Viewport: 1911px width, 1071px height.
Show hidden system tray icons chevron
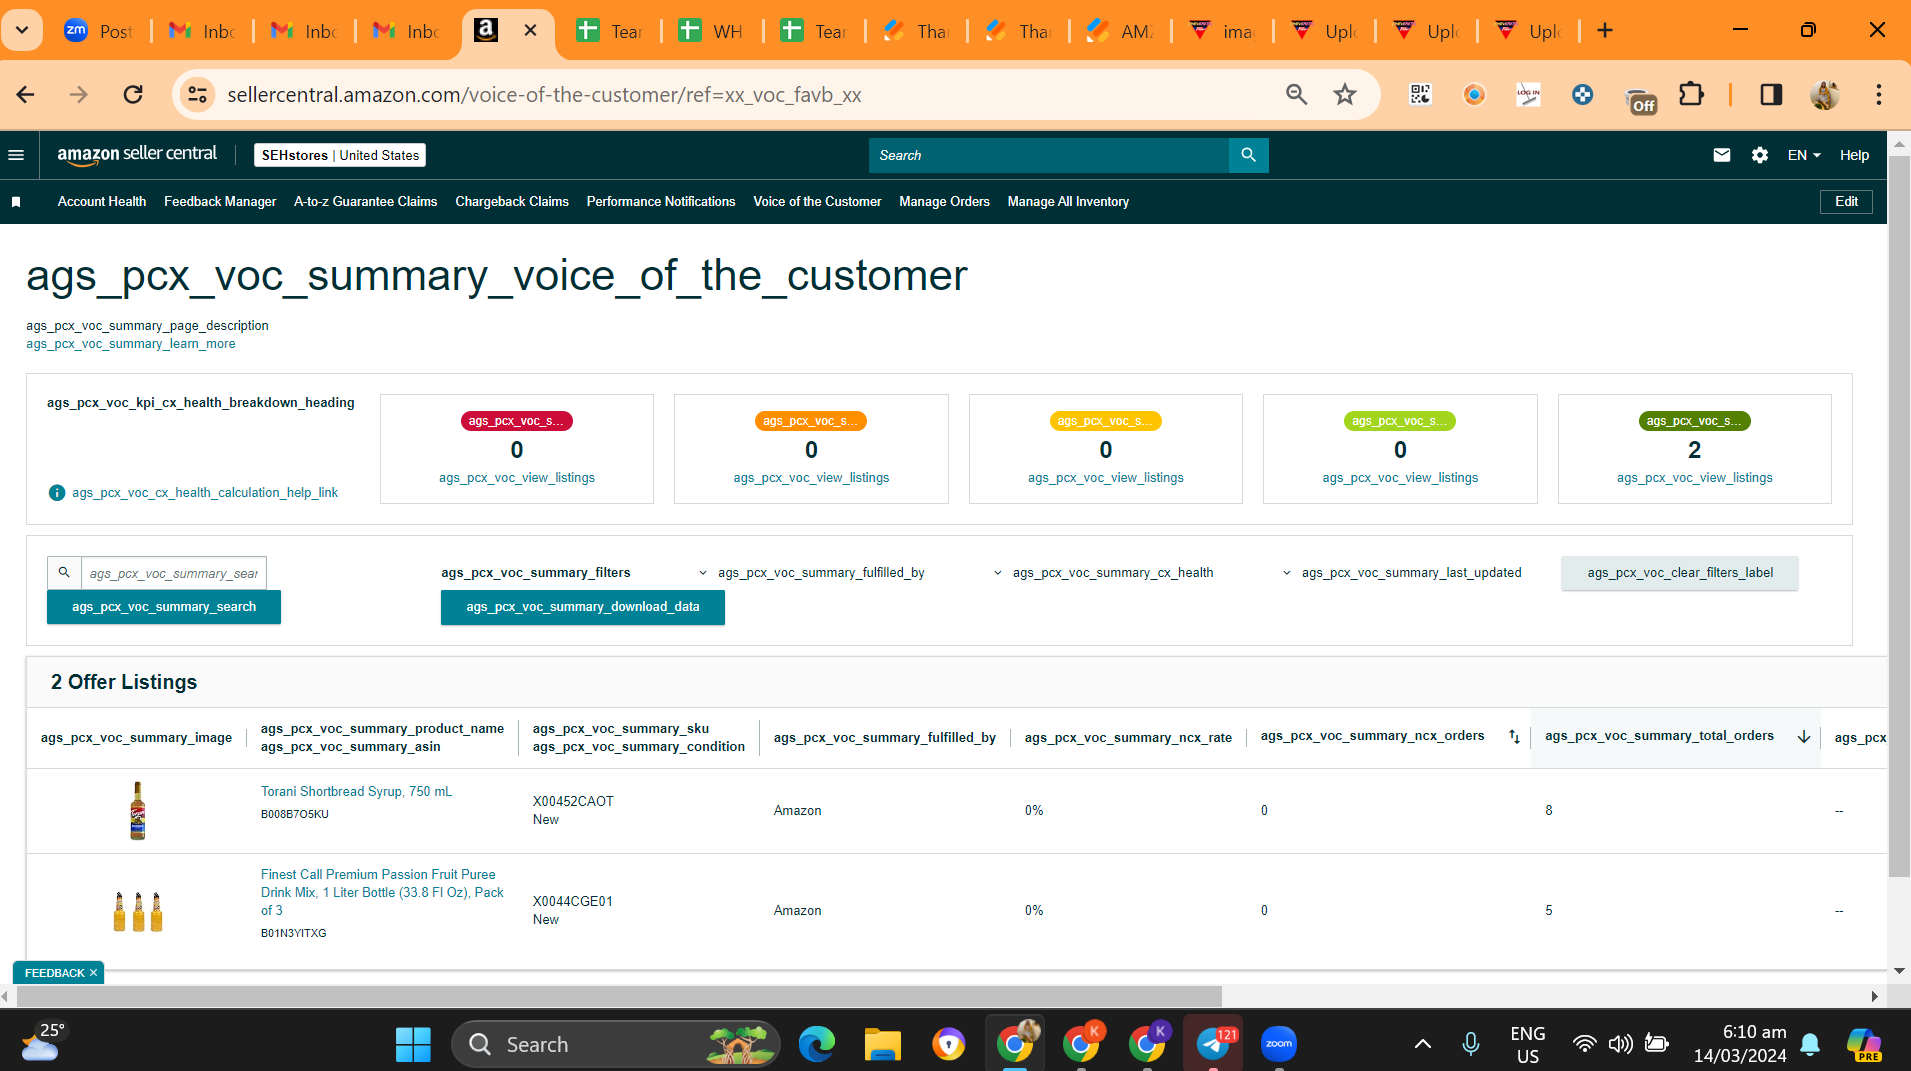(x=1422, y=1045)
